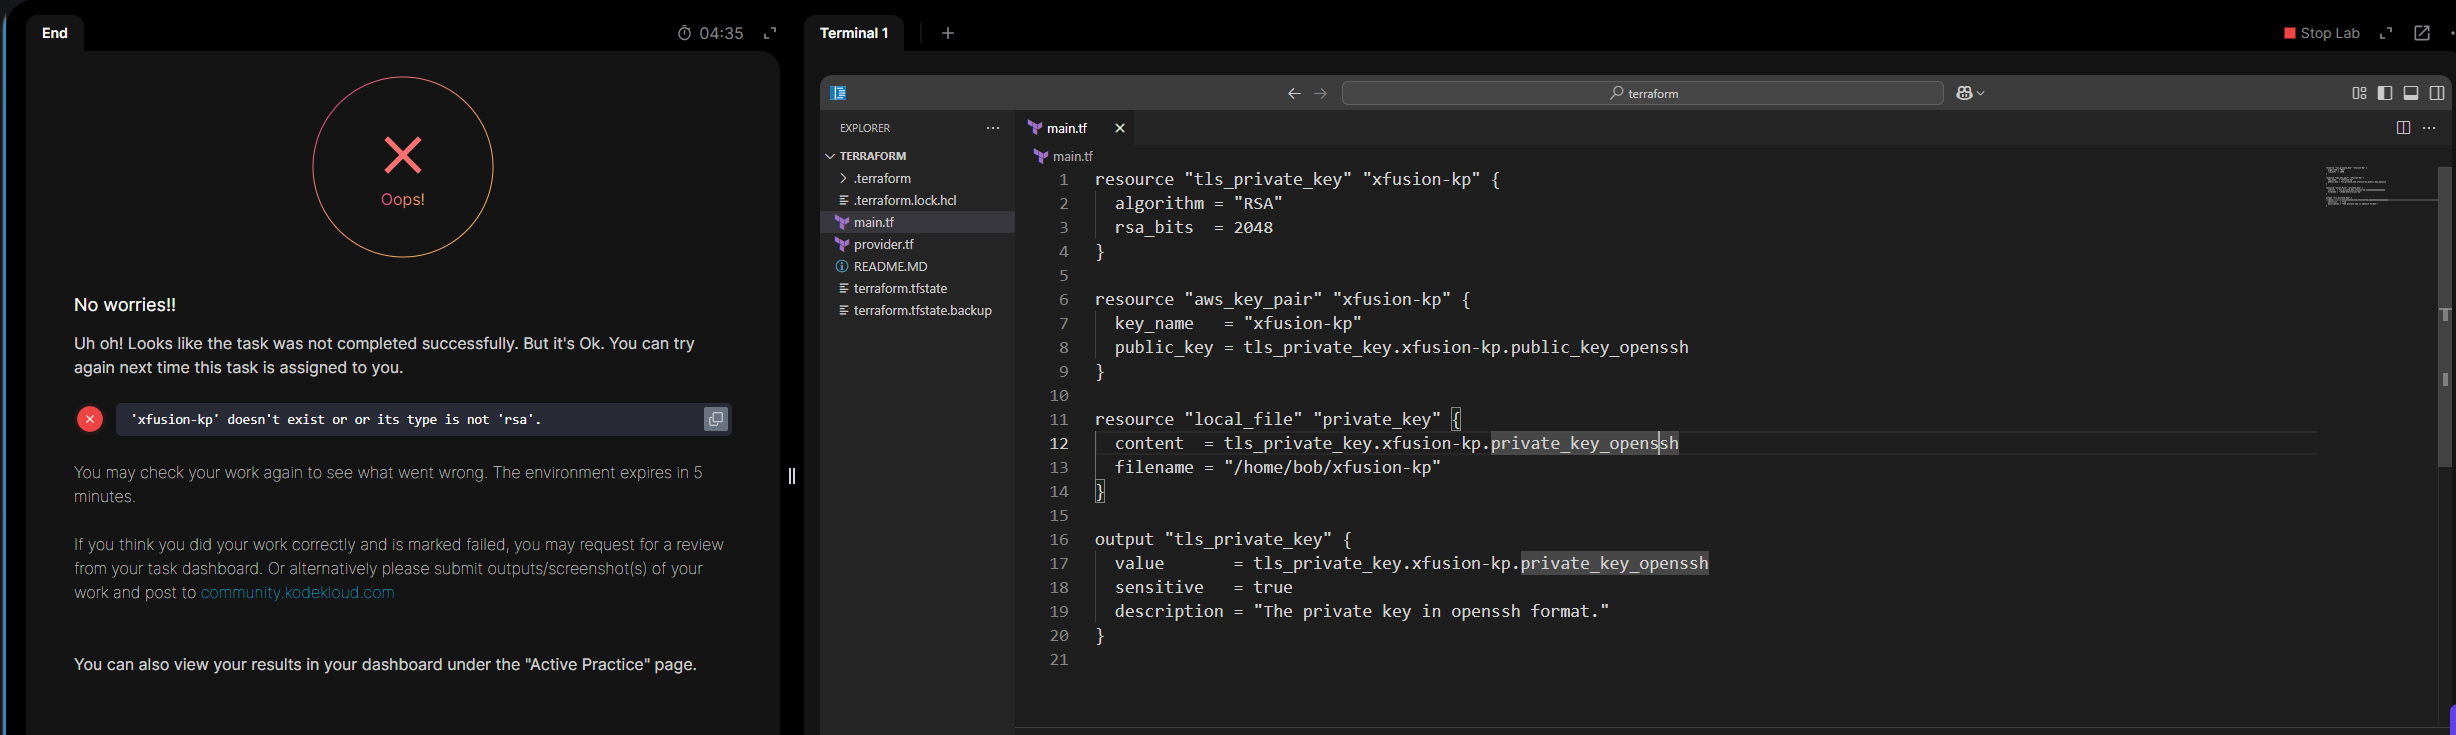Click the terraform search field
2456x735 pixels.
coord(1642,93)
